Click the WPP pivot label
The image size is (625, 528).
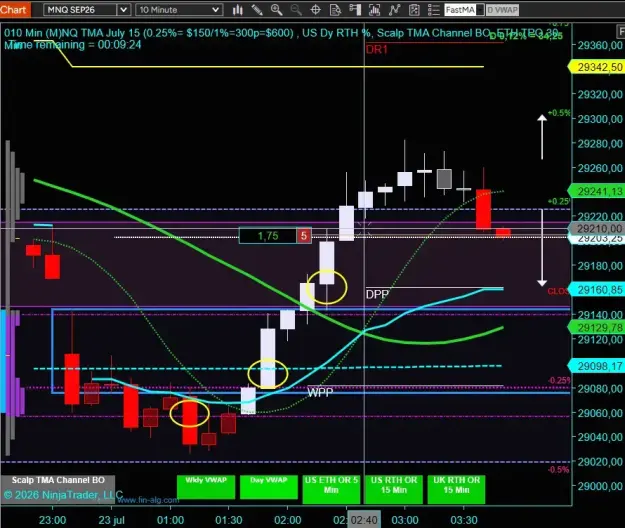[320, 393]
